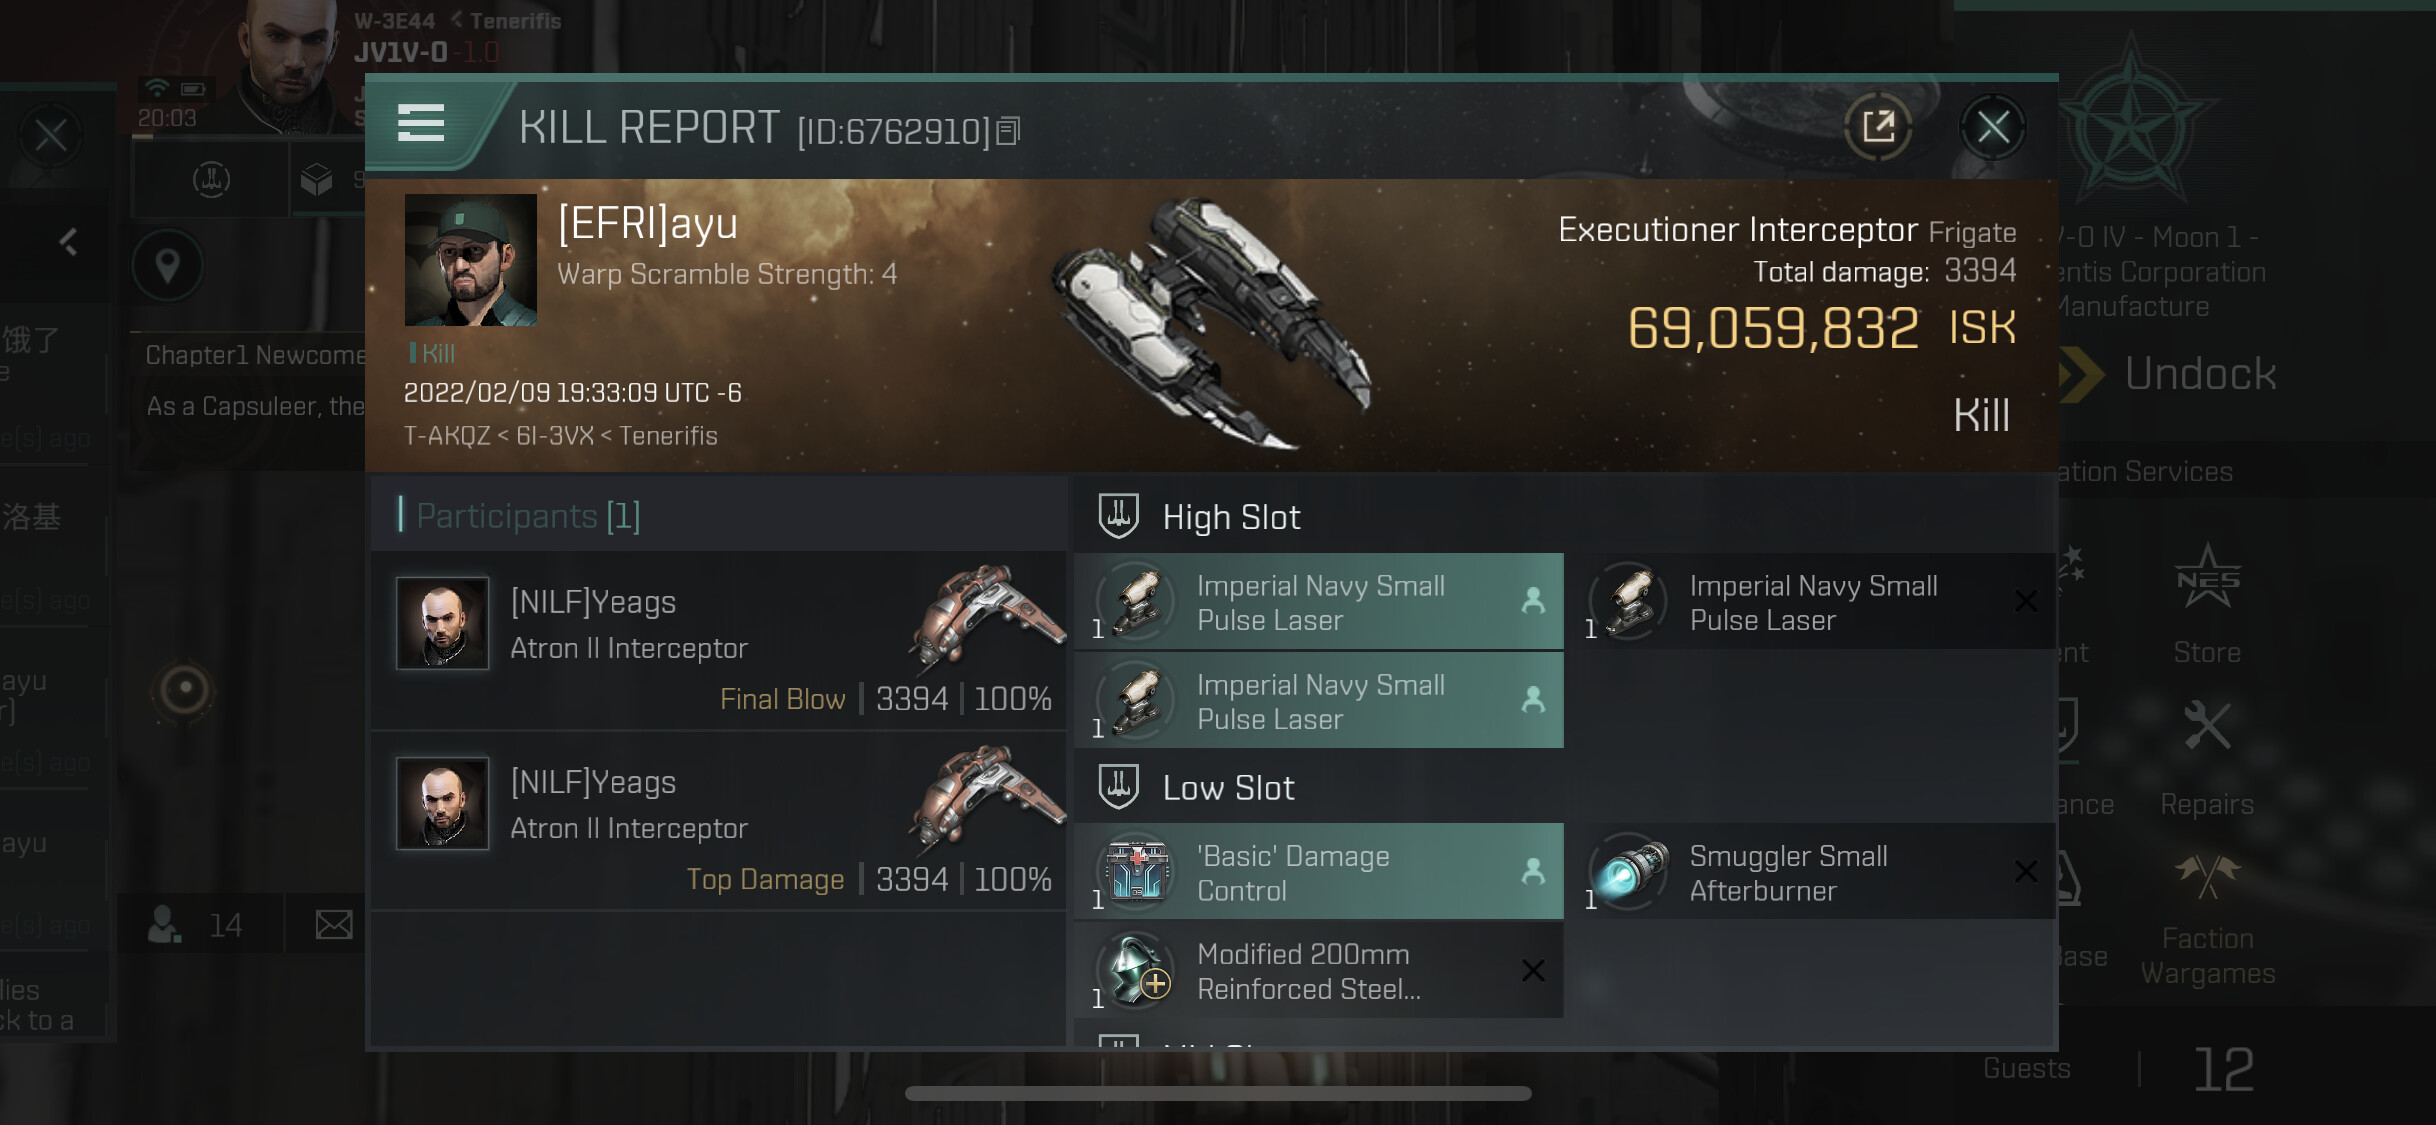Select first Imperial Navy Small Pulse Laser
The height and width of the screenshot is (1125, 2436).
(x=1318, y=602)
